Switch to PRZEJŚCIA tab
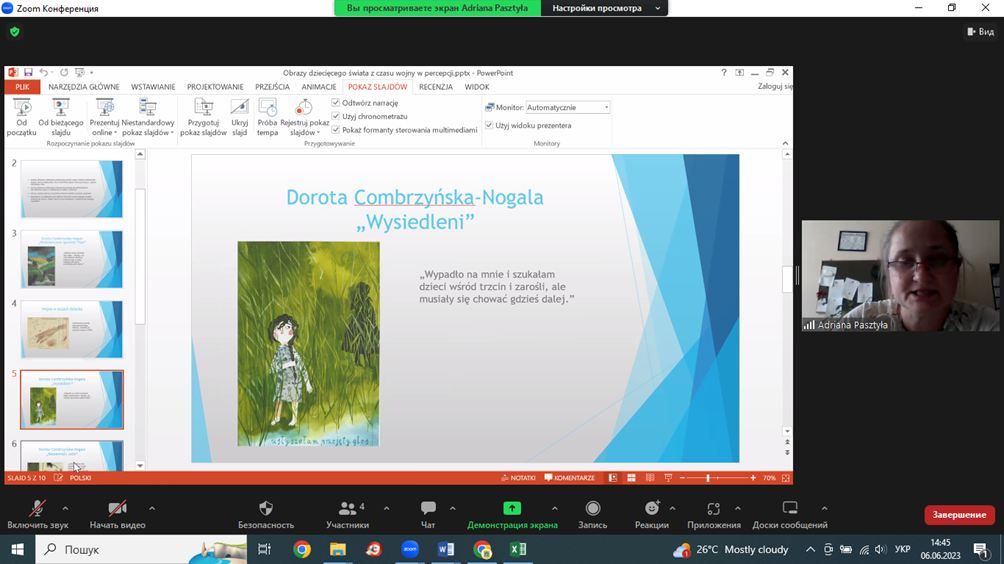The height and width of the screenshot is (564, 1004). (272, 87)
